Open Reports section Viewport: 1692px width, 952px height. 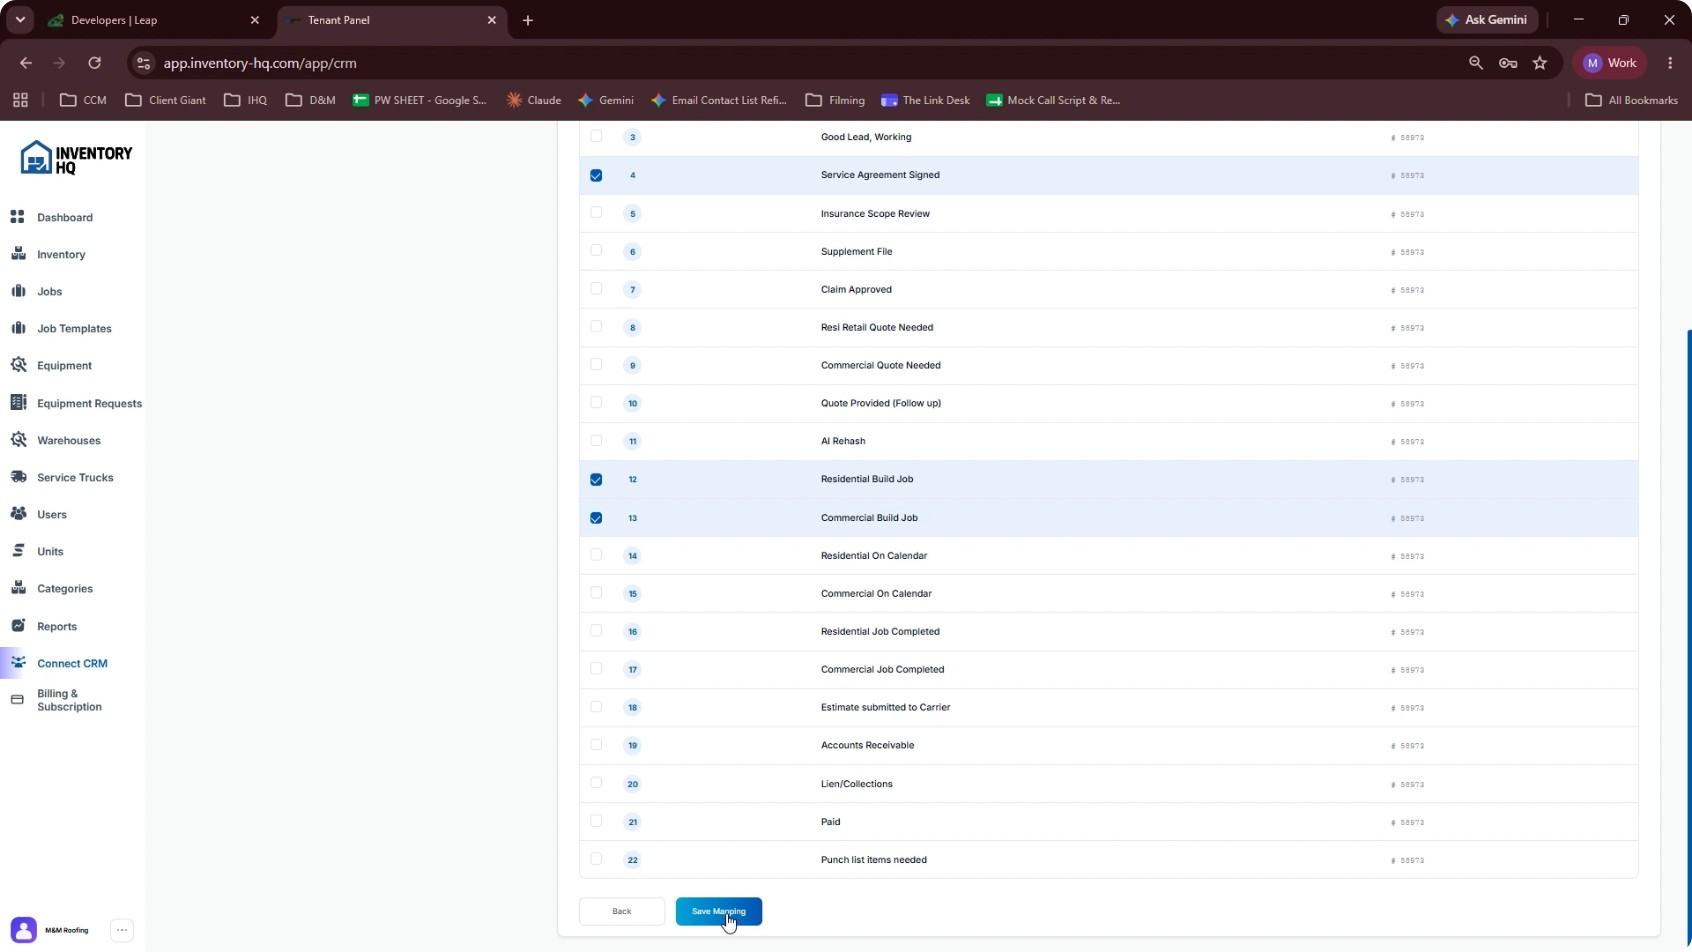point(57,627)
